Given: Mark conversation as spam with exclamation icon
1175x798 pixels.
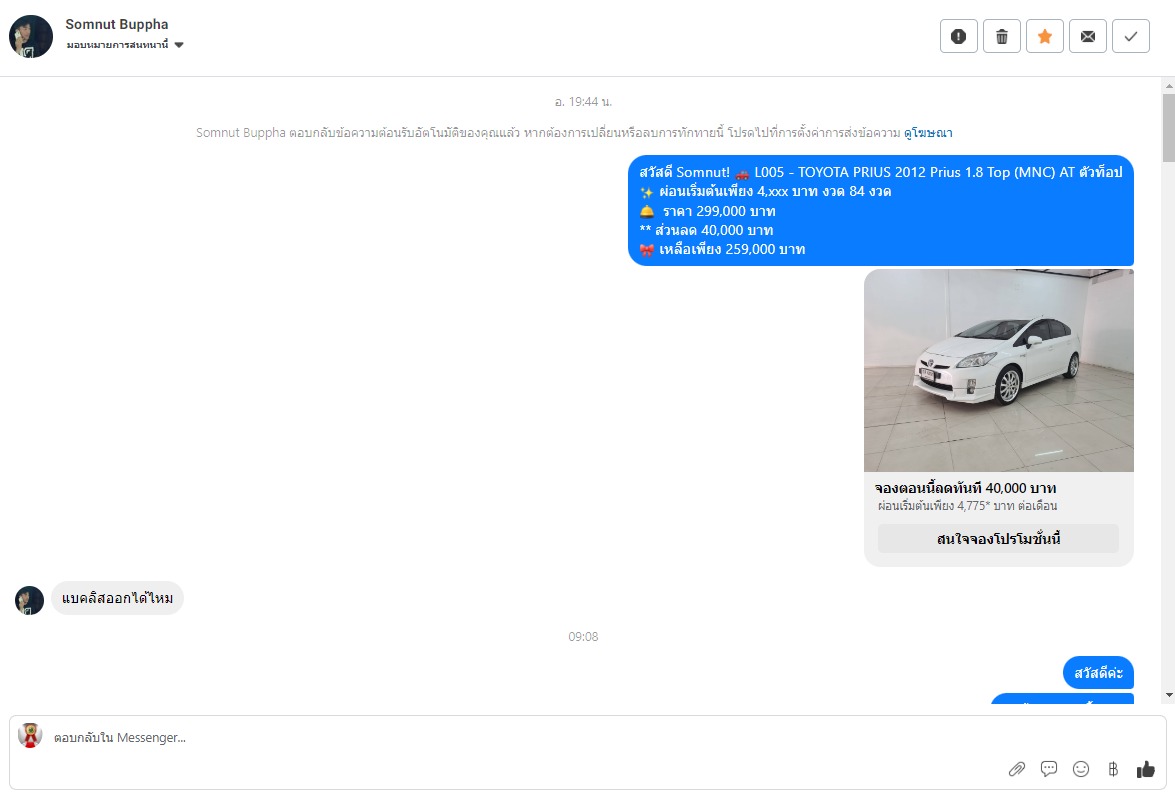Looking at the screenshot, I should (x=958, y=36).
